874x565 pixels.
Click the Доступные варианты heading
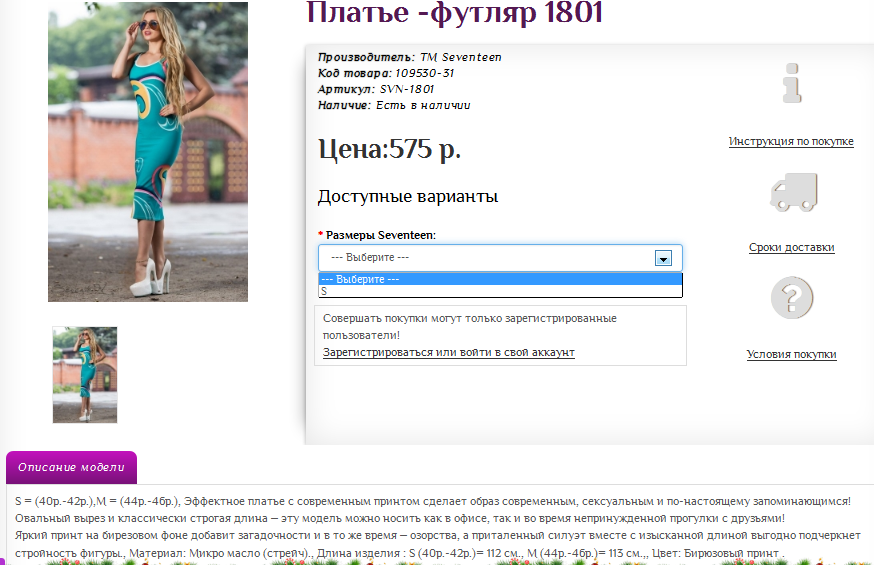(408, 197)
